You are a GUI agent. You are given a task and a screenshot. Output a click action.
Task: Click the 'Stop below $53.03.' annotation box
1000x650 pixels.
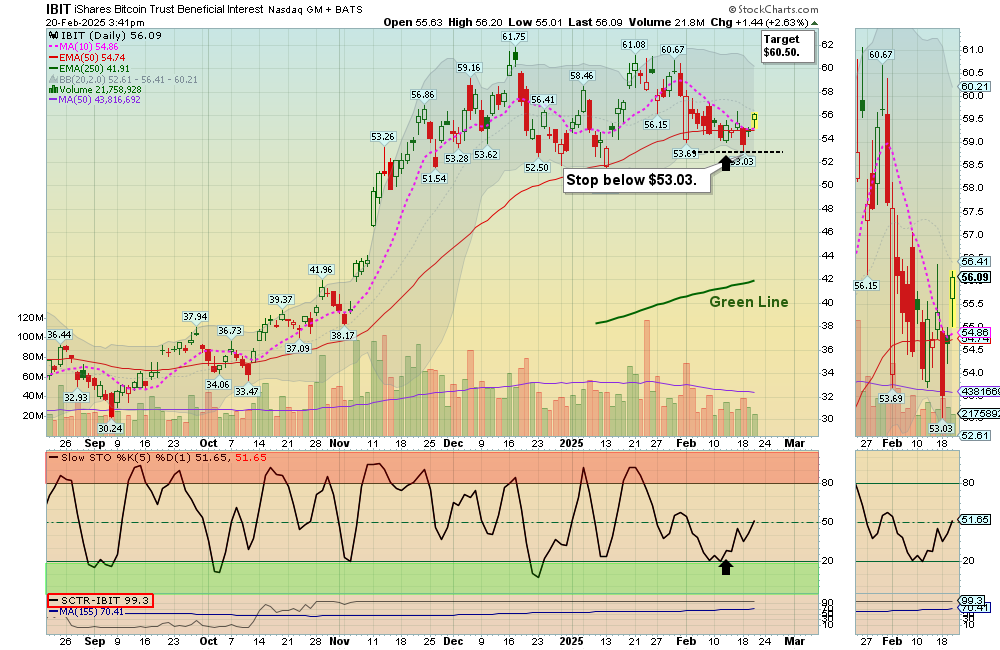click(x=637, y=180)
